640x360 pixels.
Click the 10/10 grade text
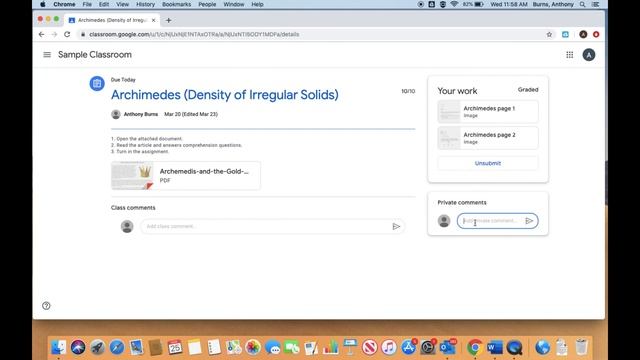tap(408, 91)
